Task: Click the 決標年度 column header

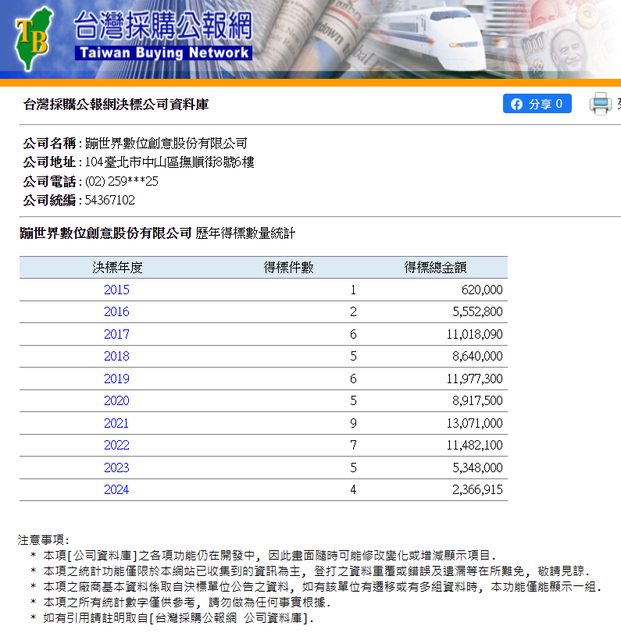Action: 117,267
